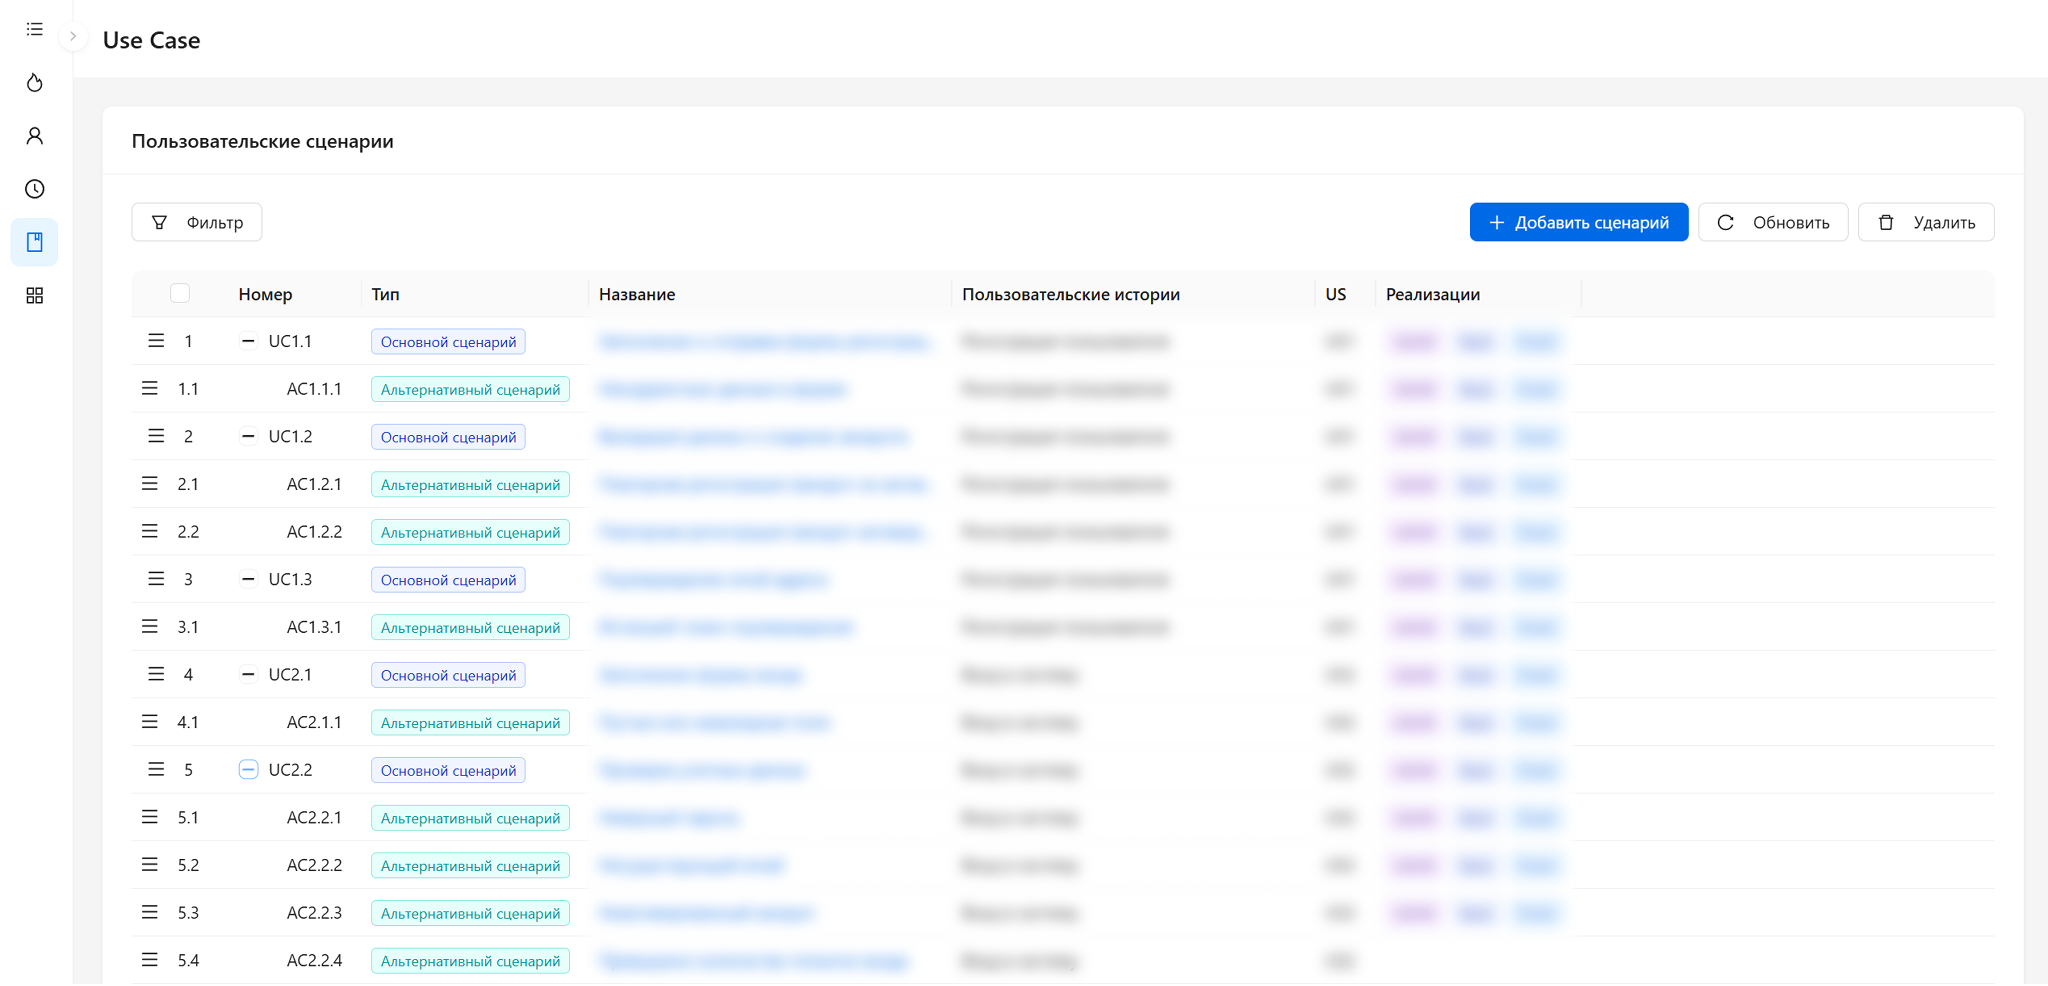2048x986 pixels.
Task: Click the Номер column header
Action: (x=265, y=294)
